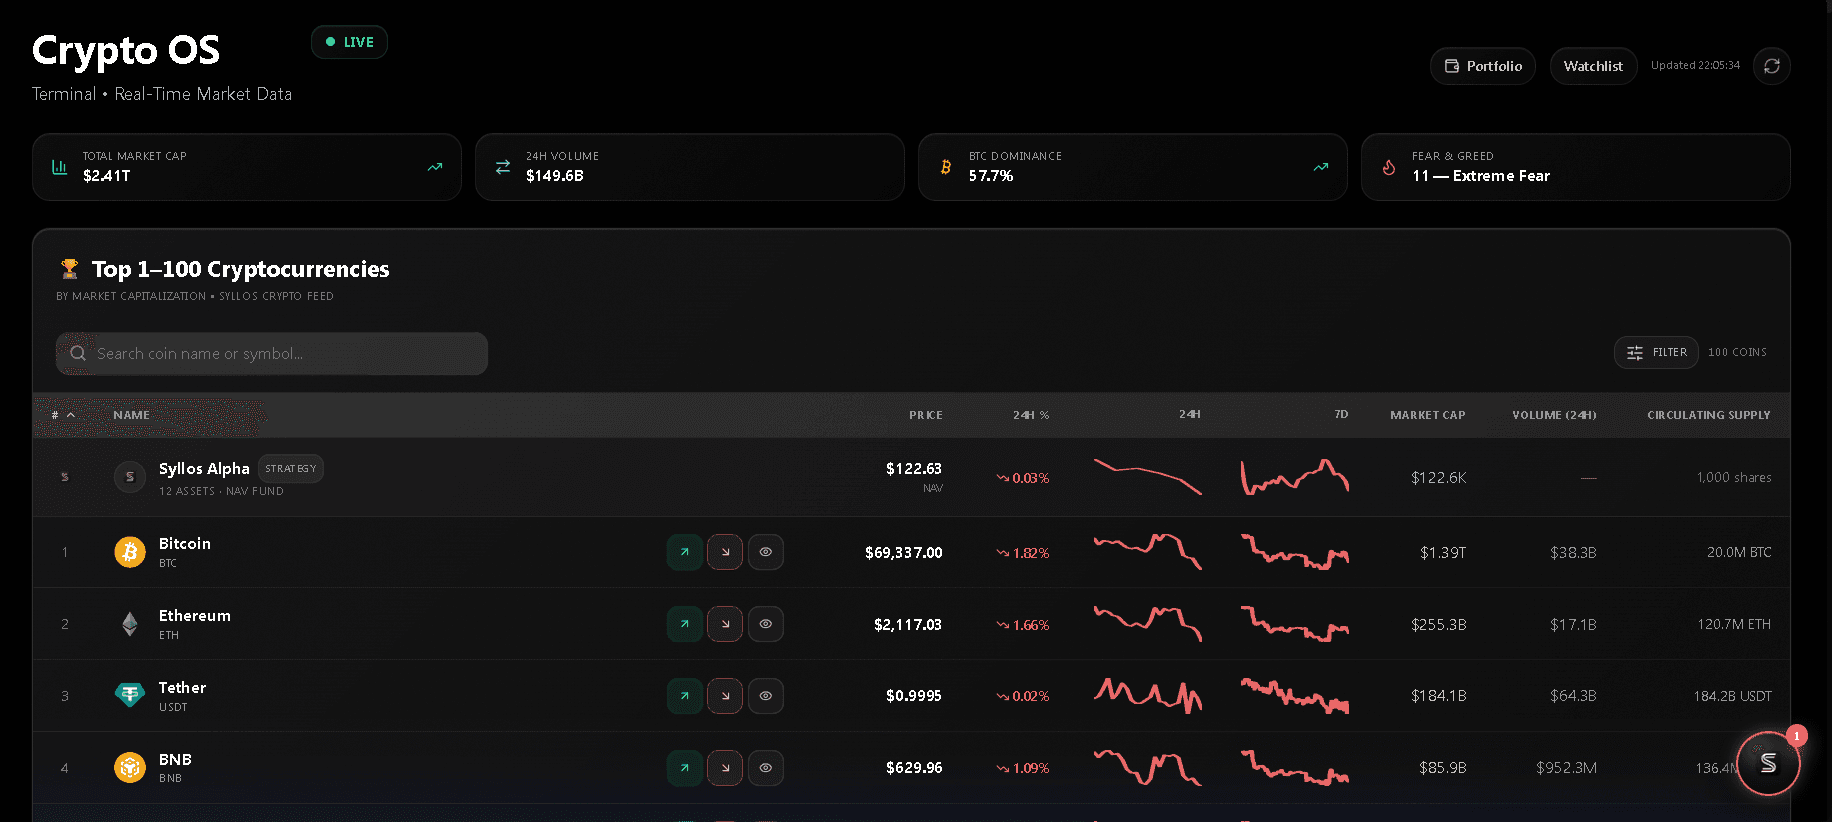Click the Bitcoin 24H sparkline chart
1832x822 pixels.
(1147, 552)
